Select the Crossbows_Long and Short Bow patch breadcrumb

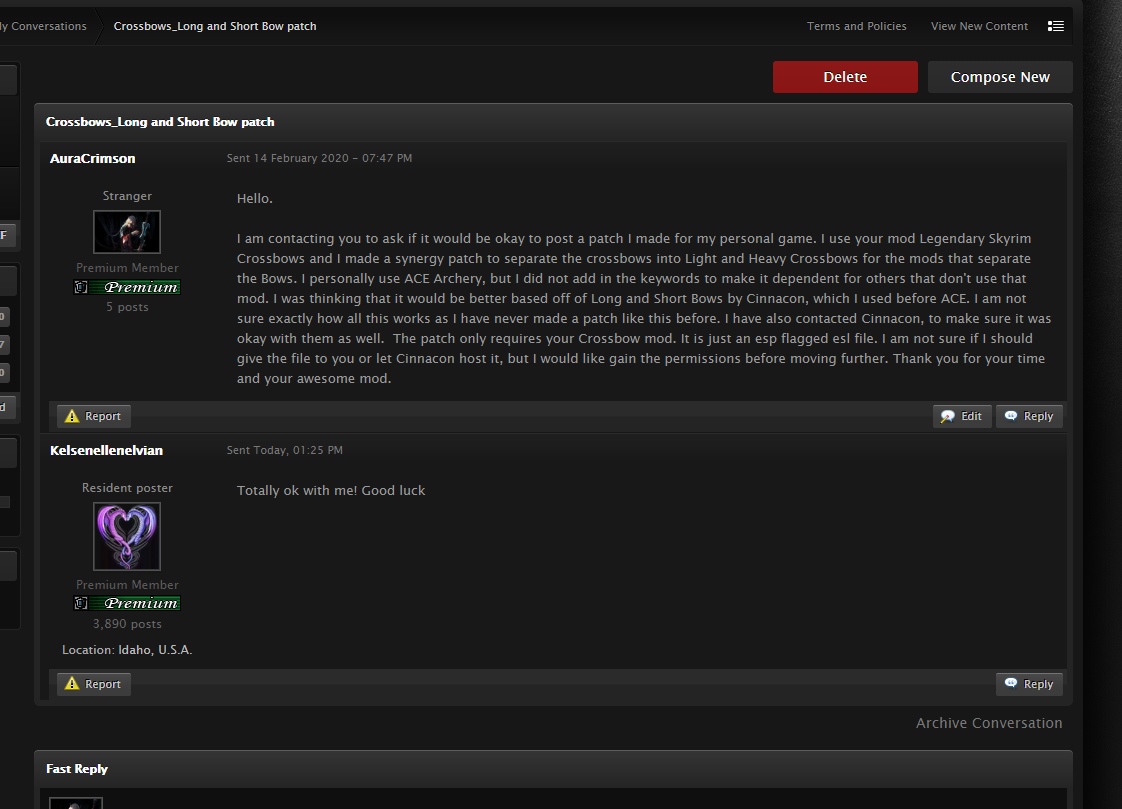tap(215, 26)
